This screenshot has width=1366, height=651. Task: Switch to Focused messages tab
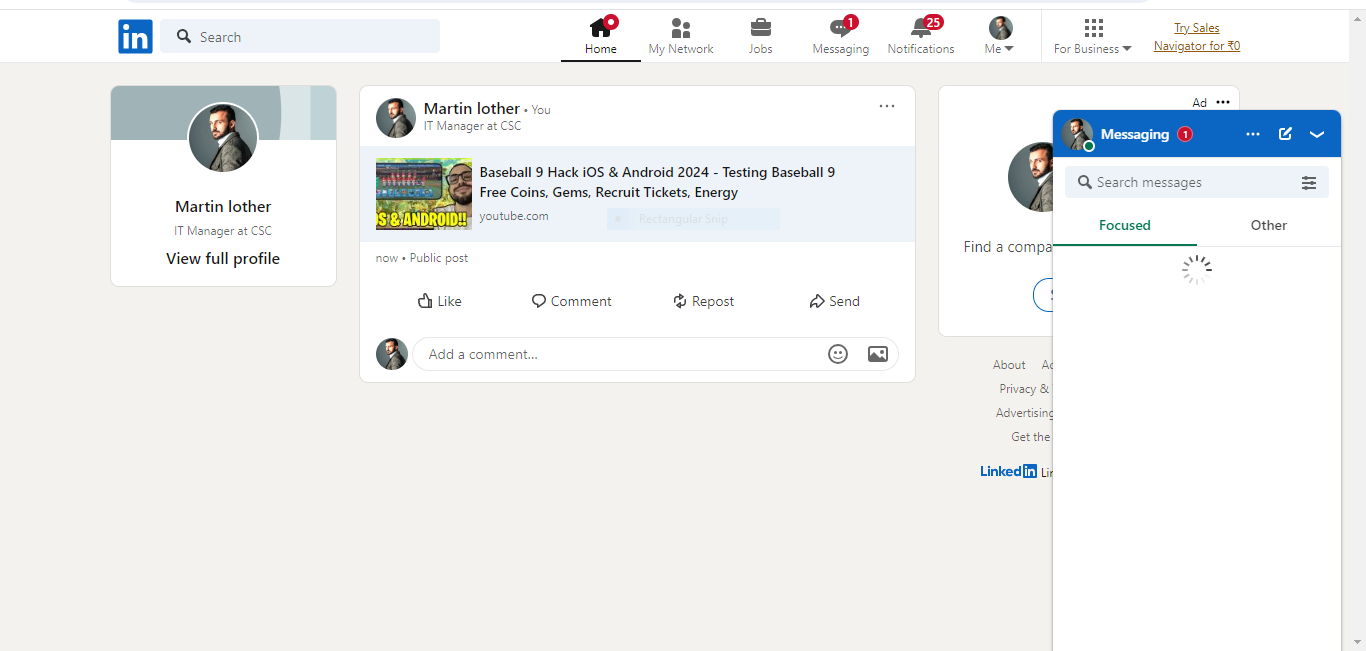[1125, 225]
